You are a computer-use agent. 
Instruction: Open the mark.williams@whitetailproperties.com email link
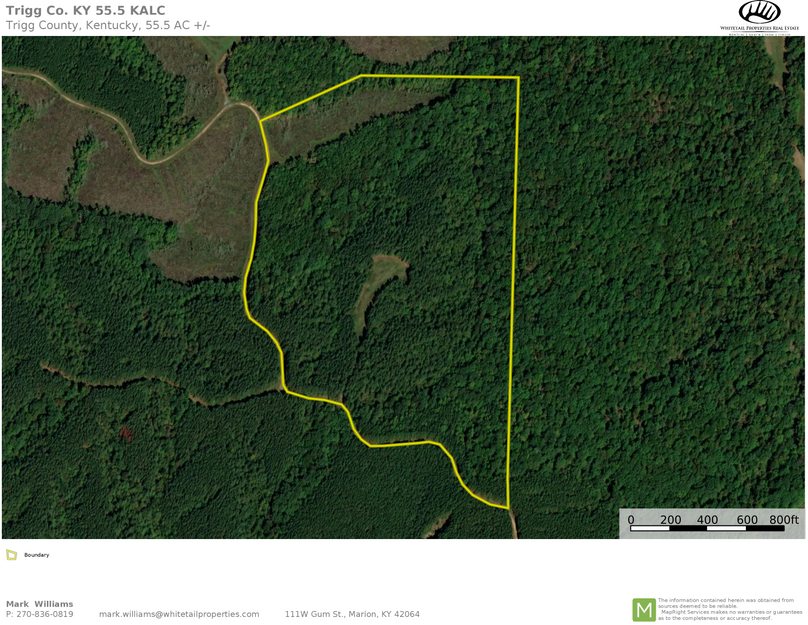point(179,614)
